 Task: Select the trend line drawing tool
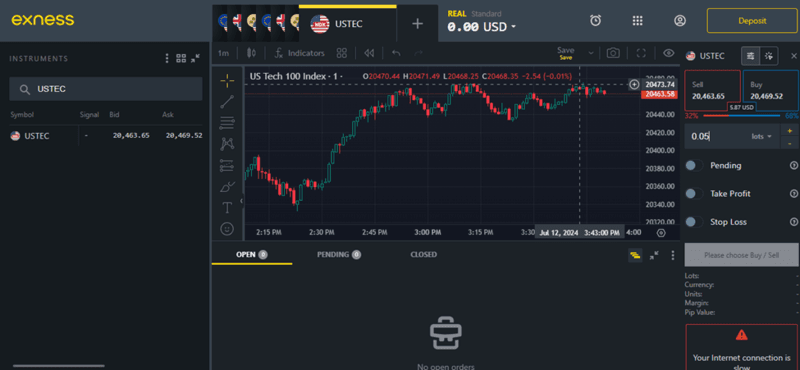(x=227, y=102)
